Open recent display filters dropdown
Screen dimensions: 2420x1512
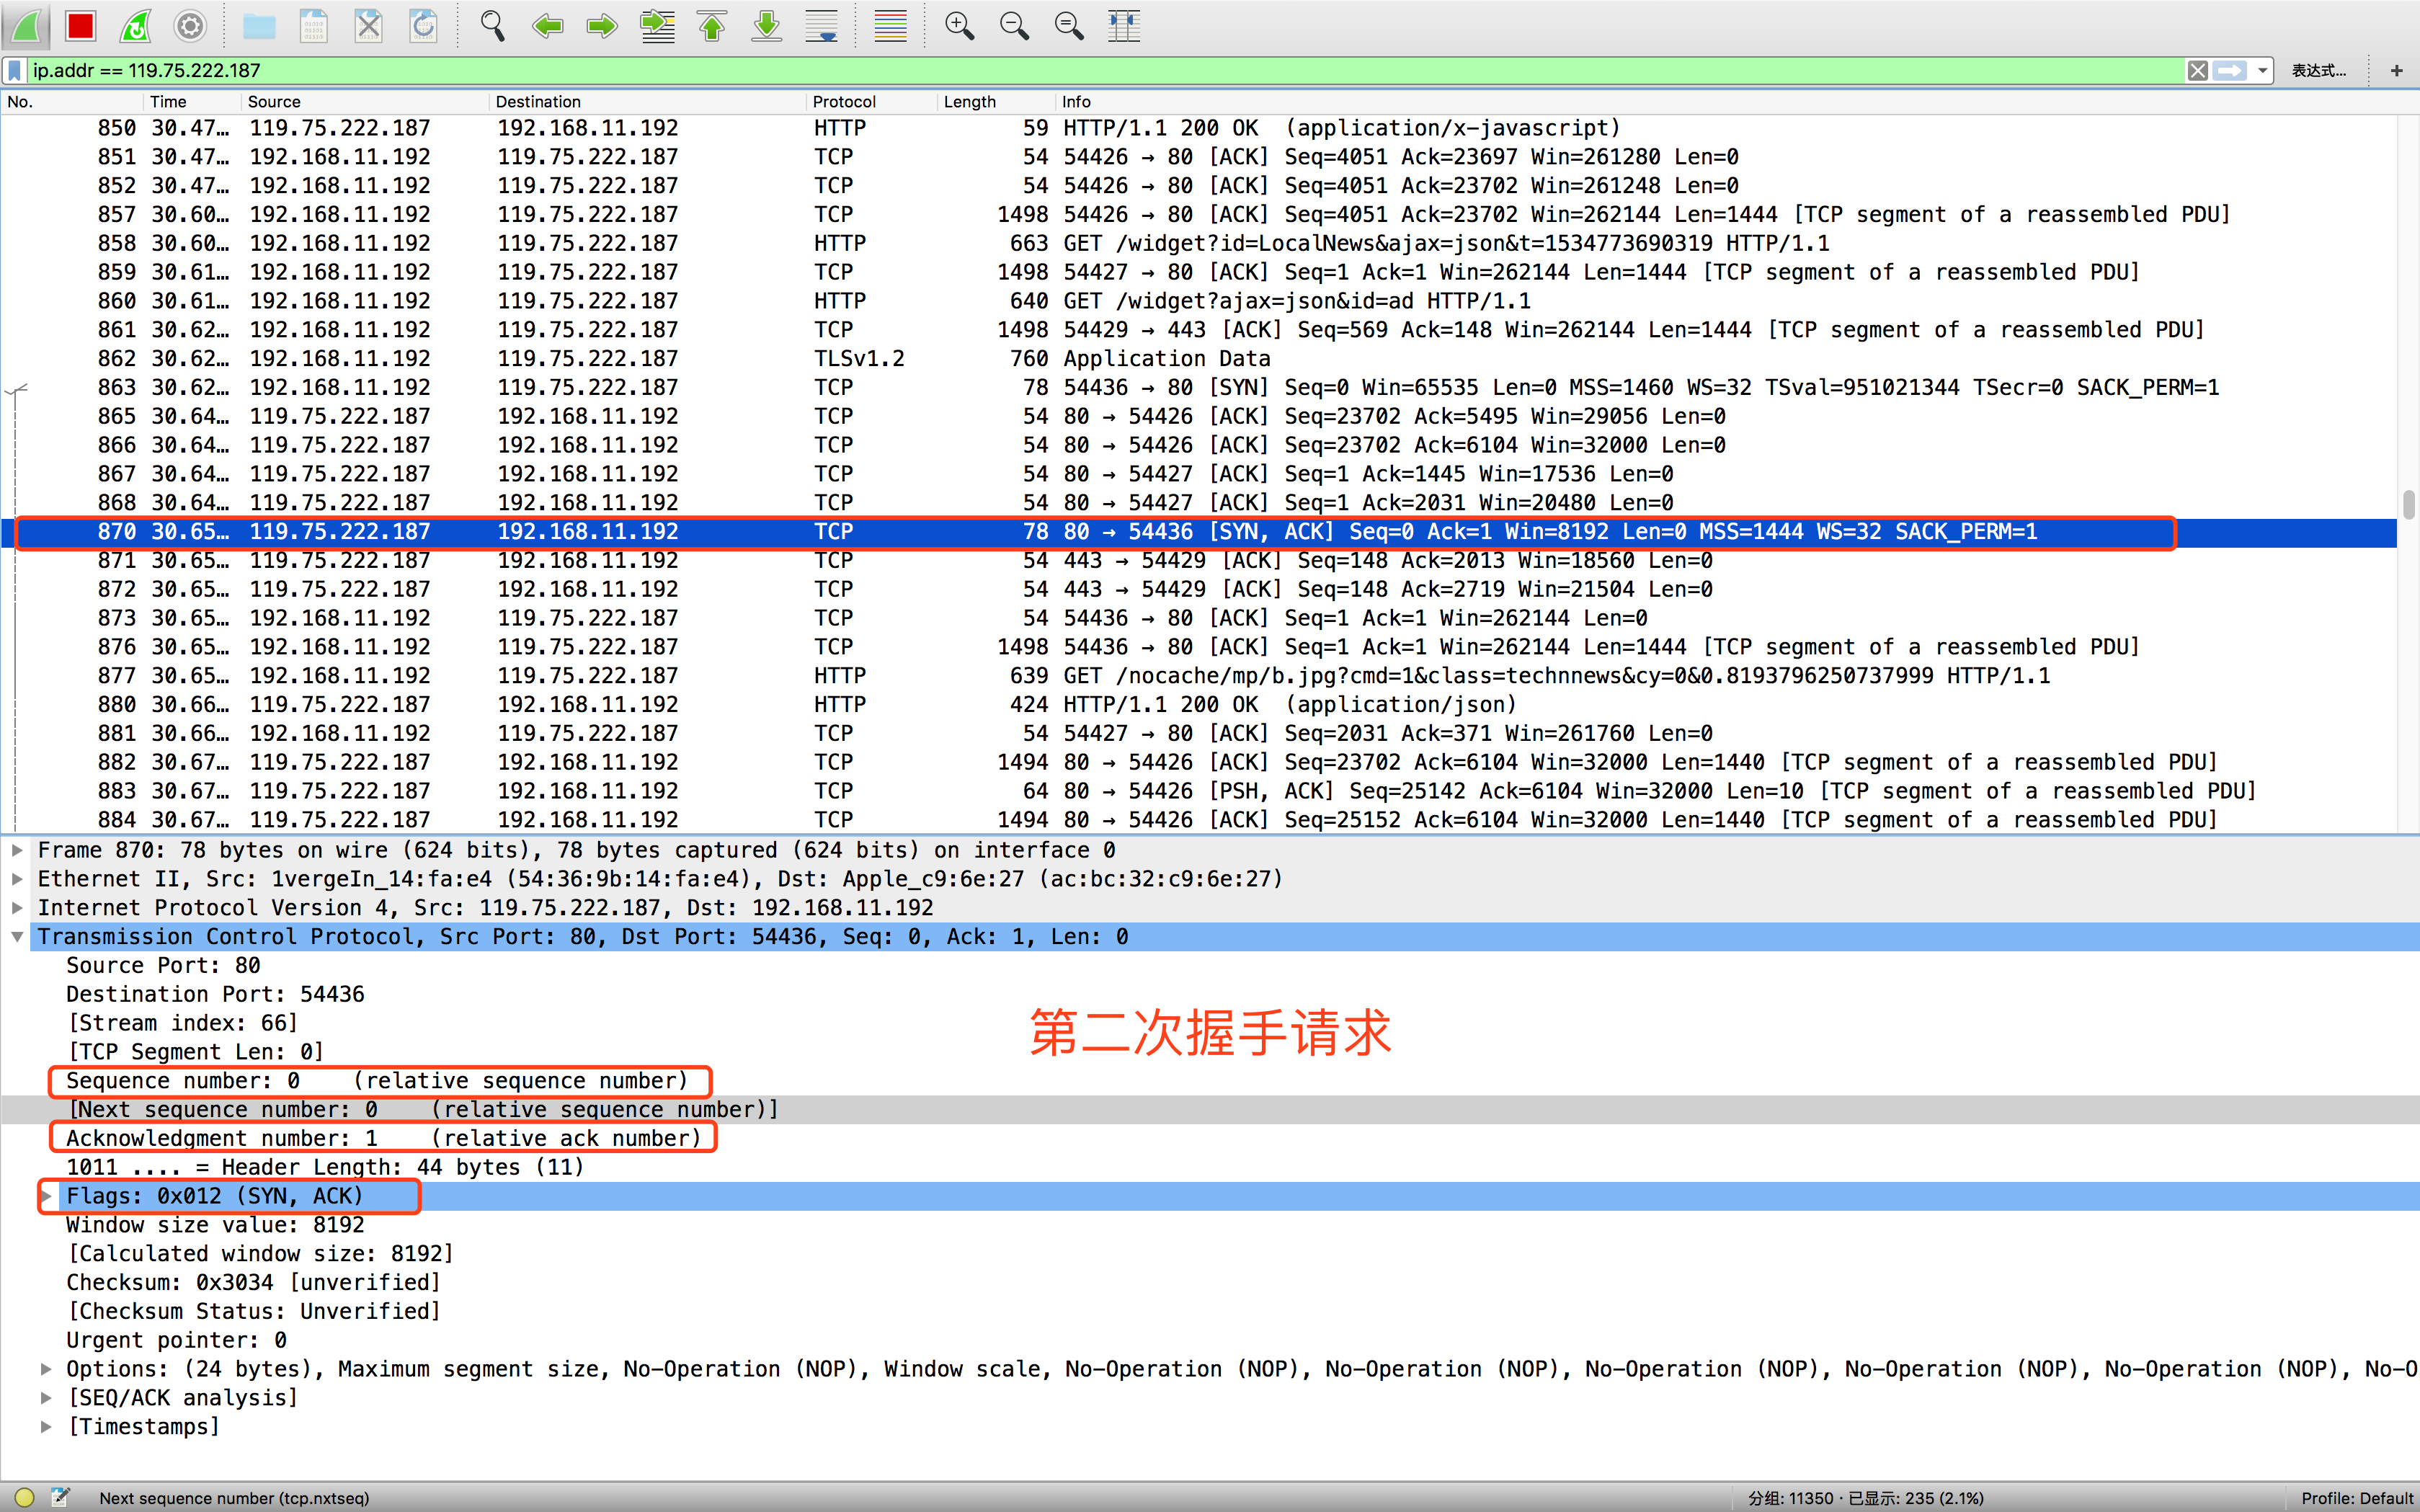click(x=2262, y=70)
